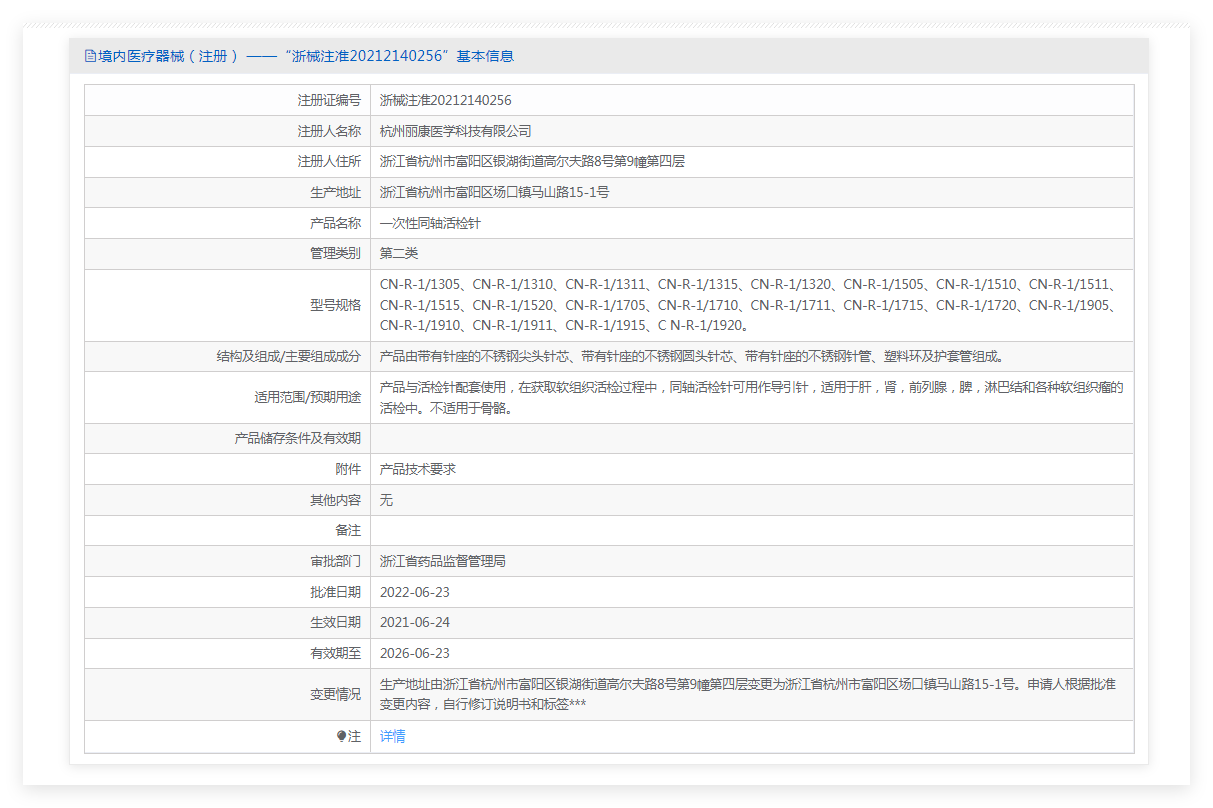The image size is (1213, 808).
Task: Click the 备注 row label
Action: pyautogui.click(x=348, y=530)
